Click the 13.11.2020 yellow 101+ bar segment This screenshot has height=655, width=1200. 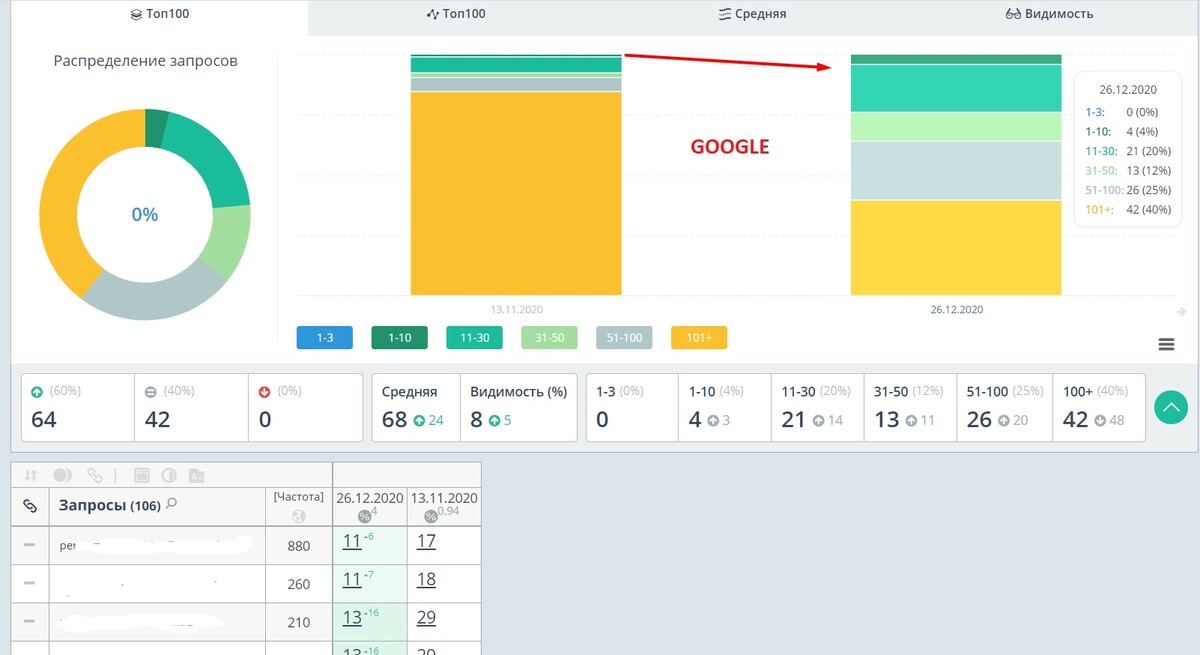pyautogui.click(x=516, y=193)
